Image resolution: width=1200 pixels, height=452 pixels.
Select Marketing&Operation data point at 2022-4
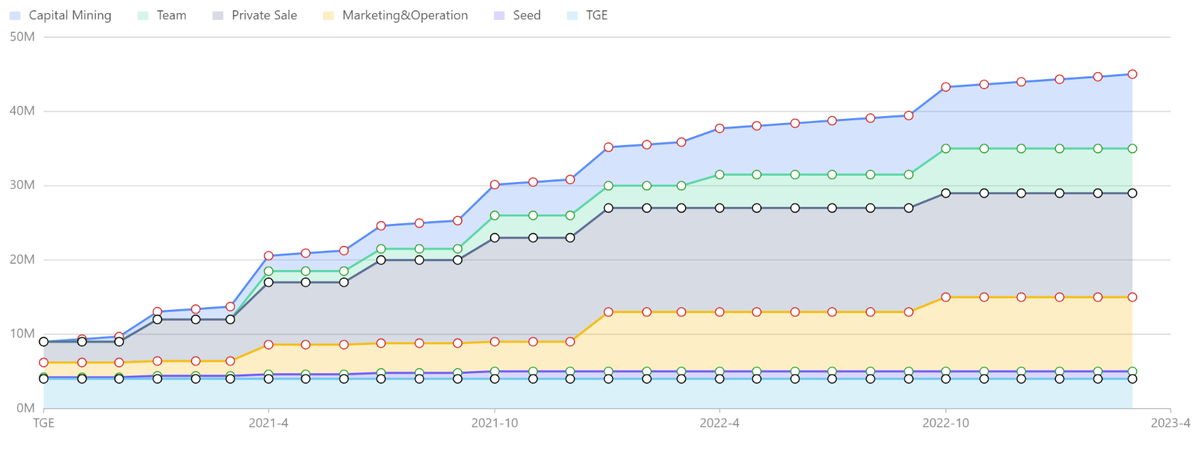pos(720,312)
